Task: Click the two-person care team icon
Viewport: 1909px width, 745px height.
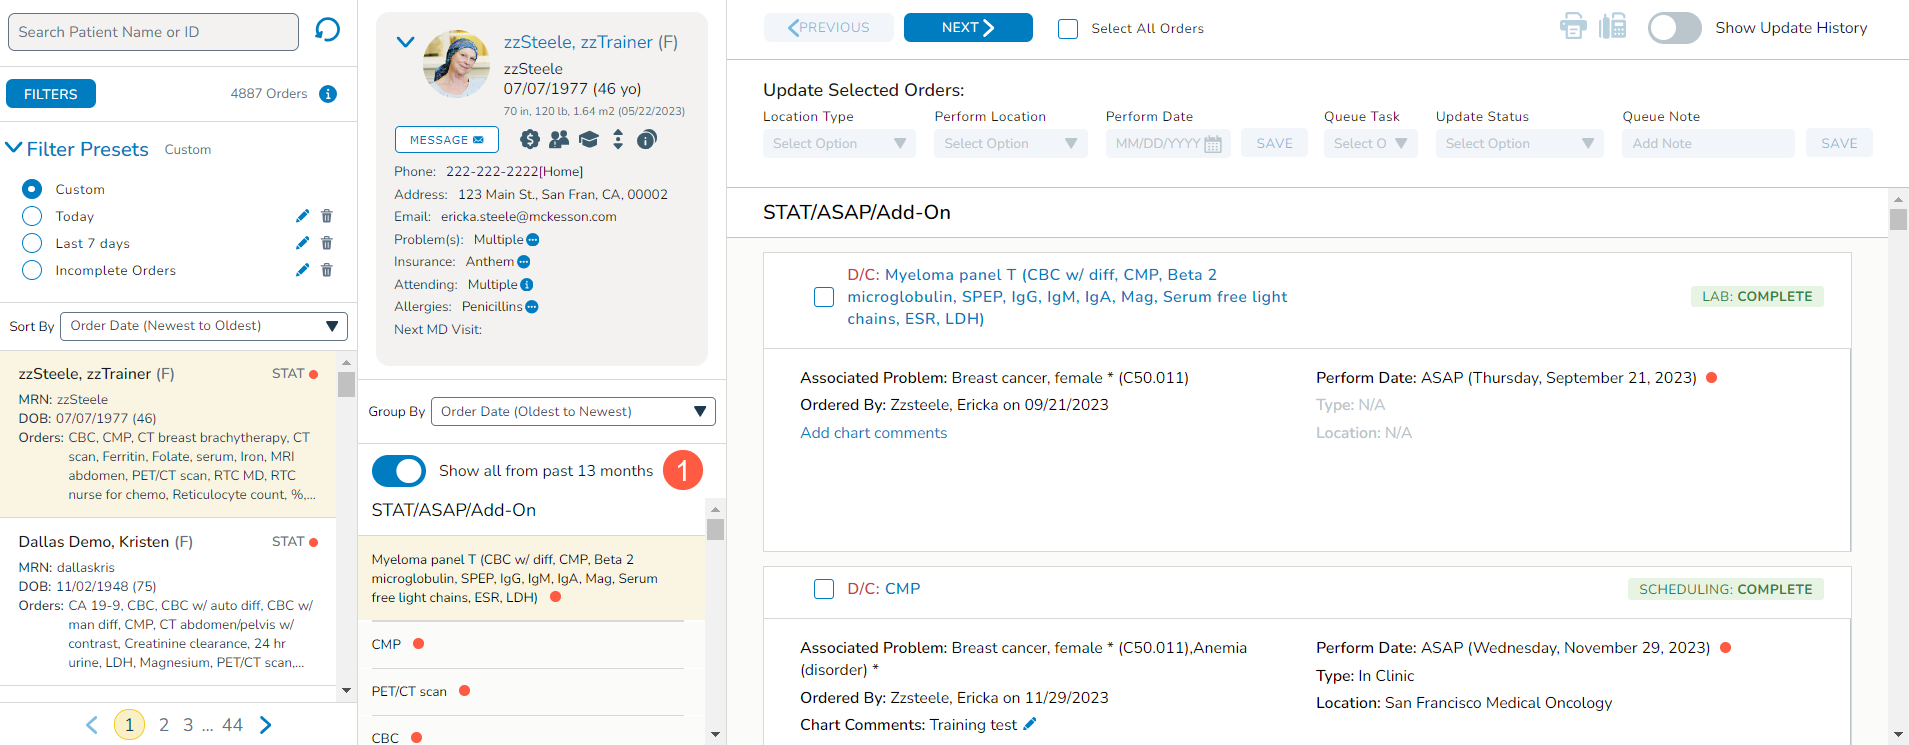Action: pos(559,140)
